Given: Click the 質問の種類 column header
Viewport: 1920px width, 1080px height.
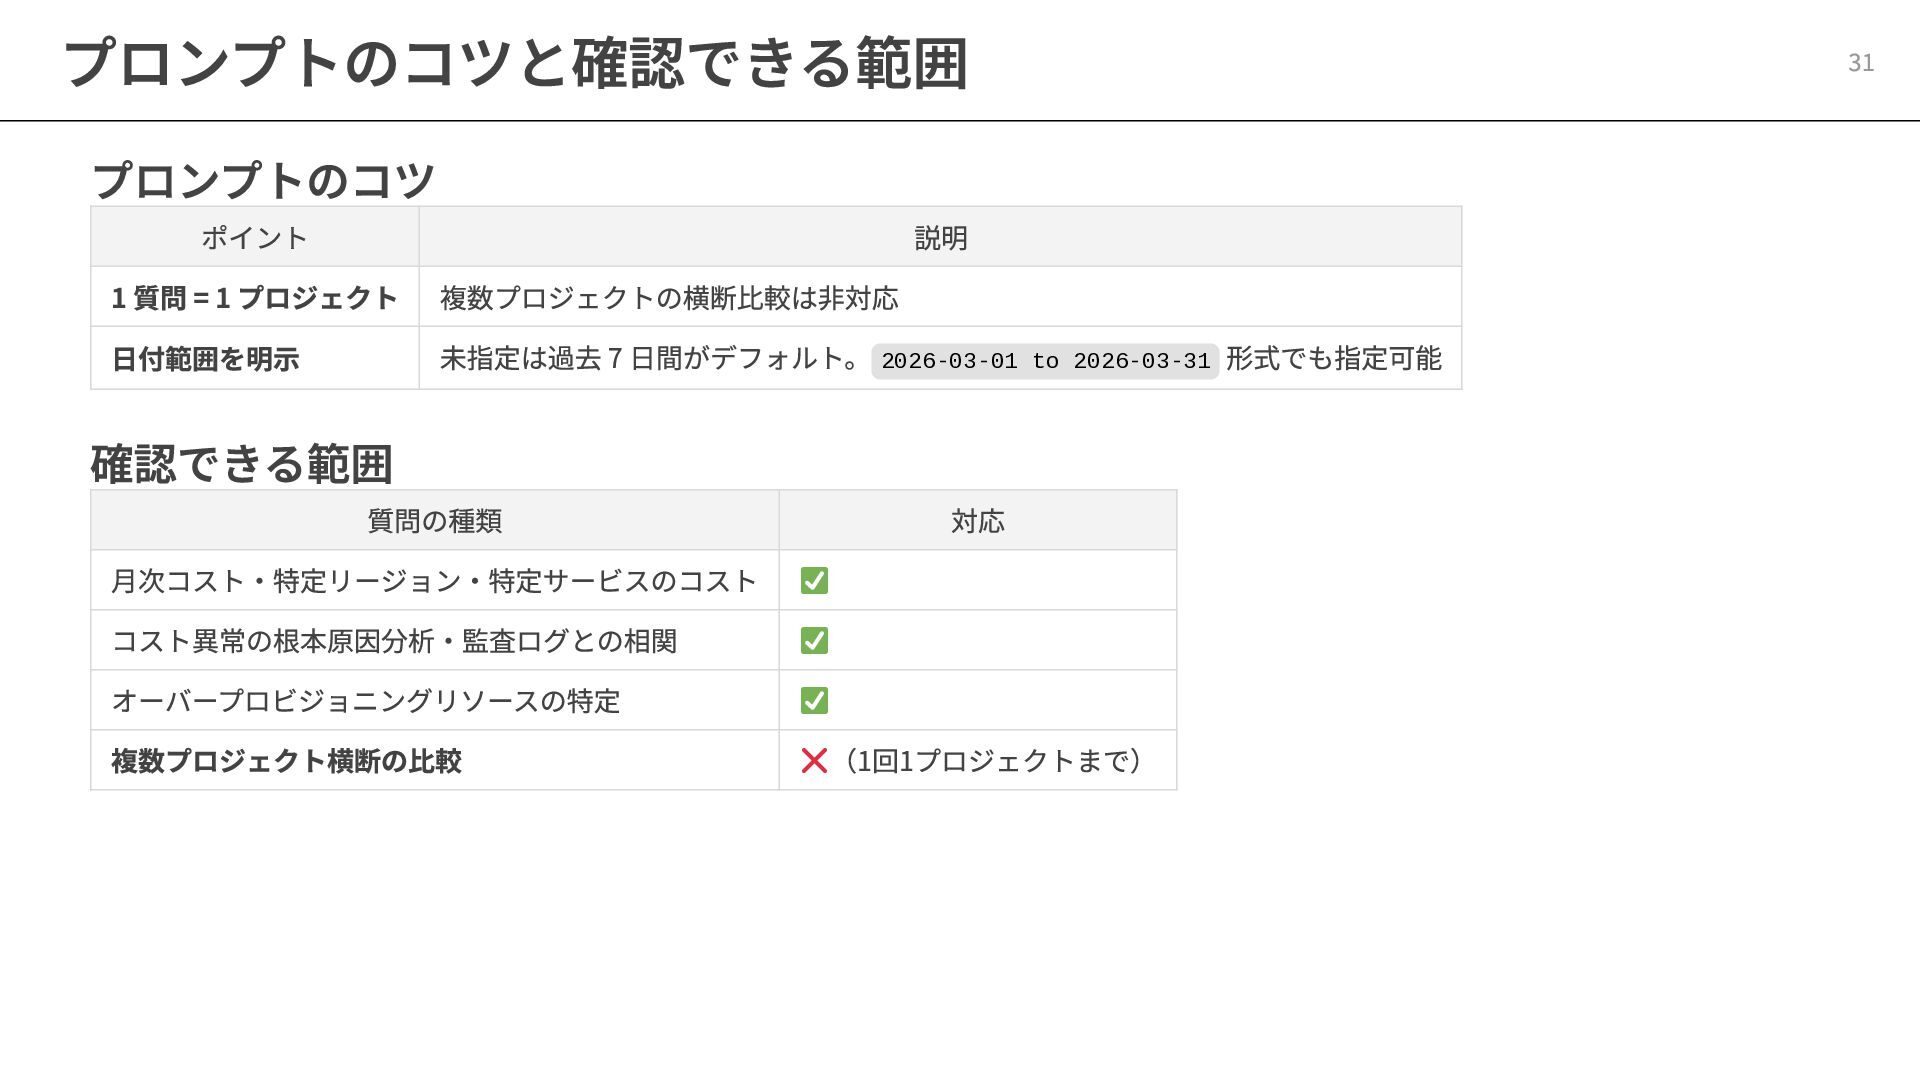Looking at the screenshot, I should (434, 521).
